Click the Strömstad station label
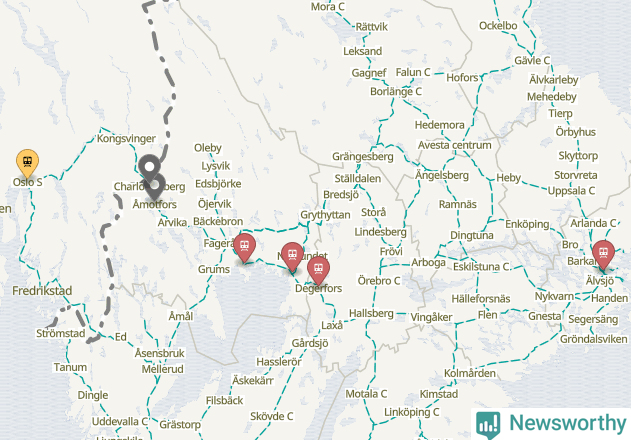Image resolution: width=631 pixels, height=440 pixels. pos(61,333)
